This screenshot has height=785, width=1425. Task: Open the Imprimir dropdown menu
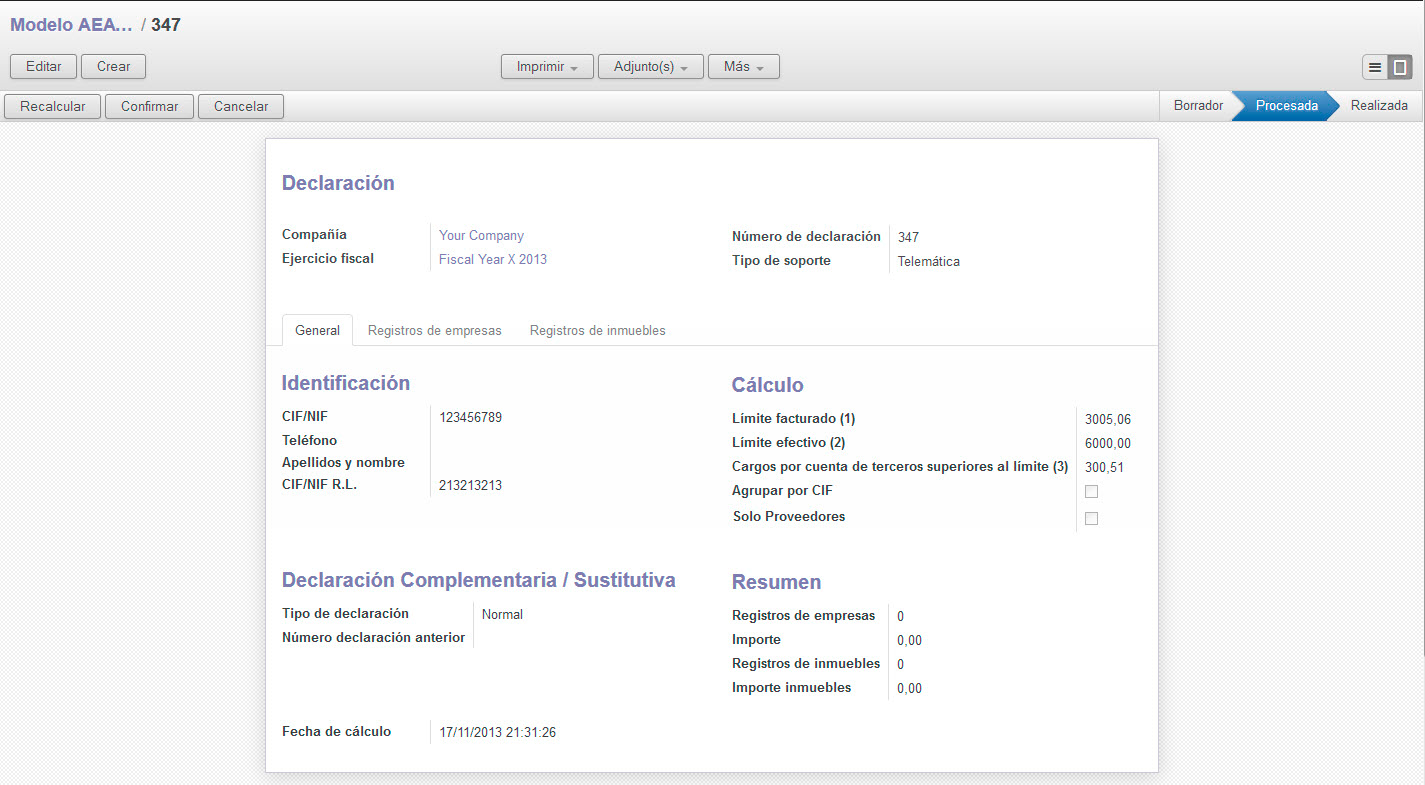click(x=547, y=67)
